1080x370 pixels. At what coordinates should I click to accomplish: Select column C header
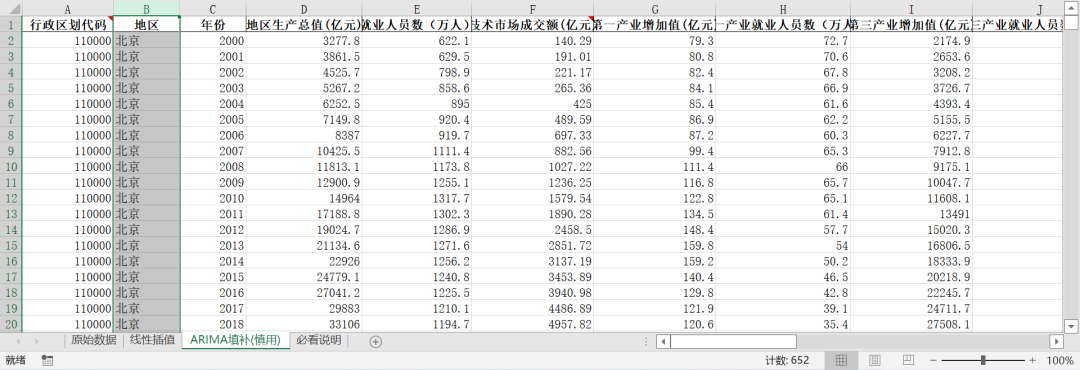click(x=213, y=8)
